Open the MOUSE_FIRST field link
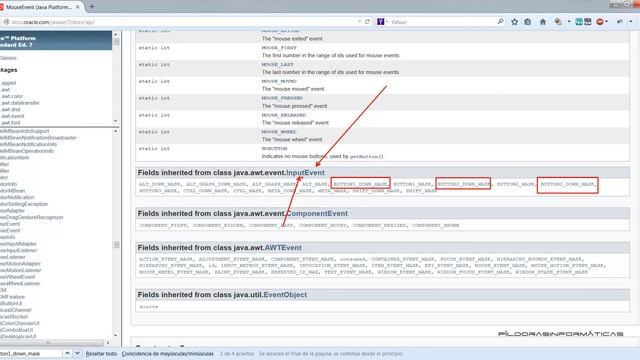The width and height of the screenshot is (640, 360). pos(279,48)
